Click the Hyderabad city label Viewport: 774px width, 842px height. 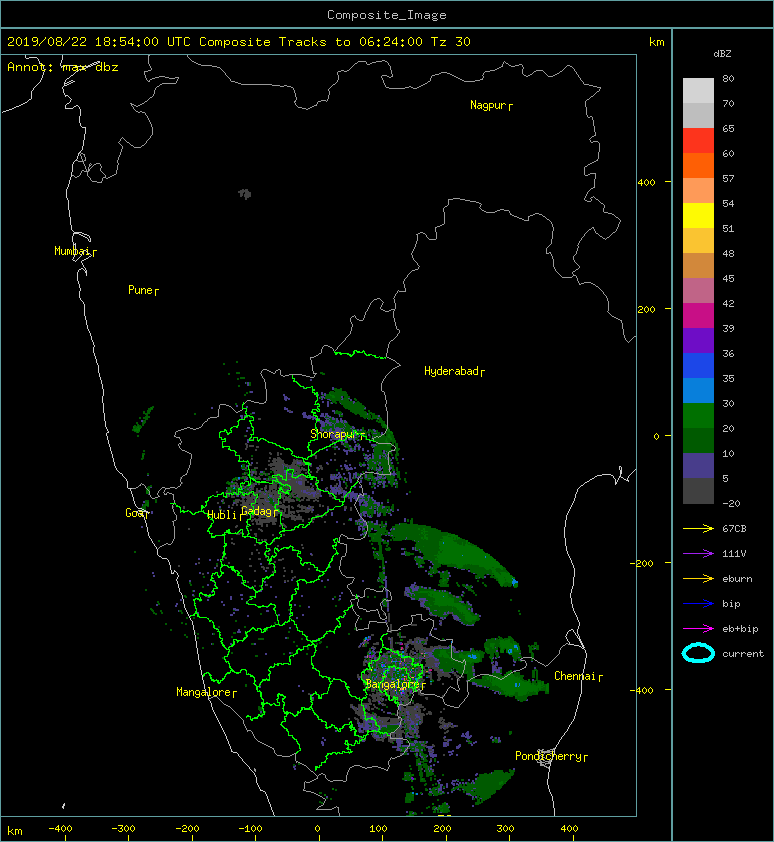click(x=451, y=371)
